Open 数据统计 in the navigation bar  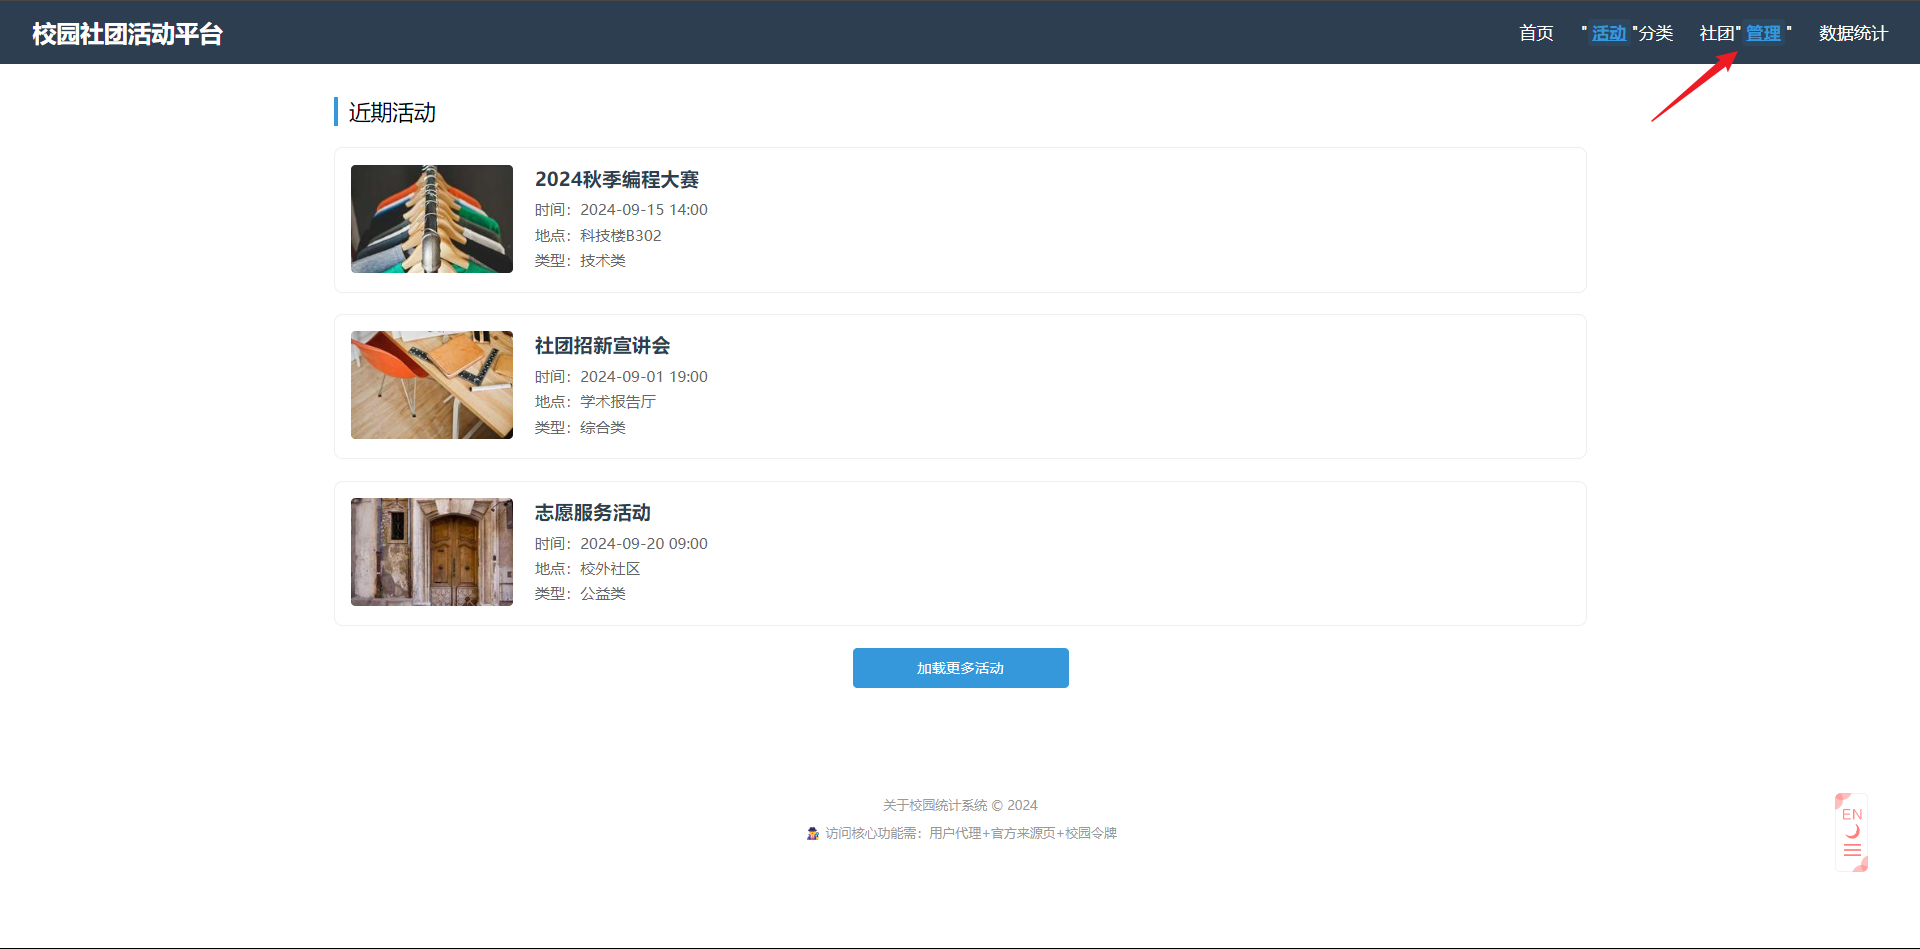coord(1853,33)
